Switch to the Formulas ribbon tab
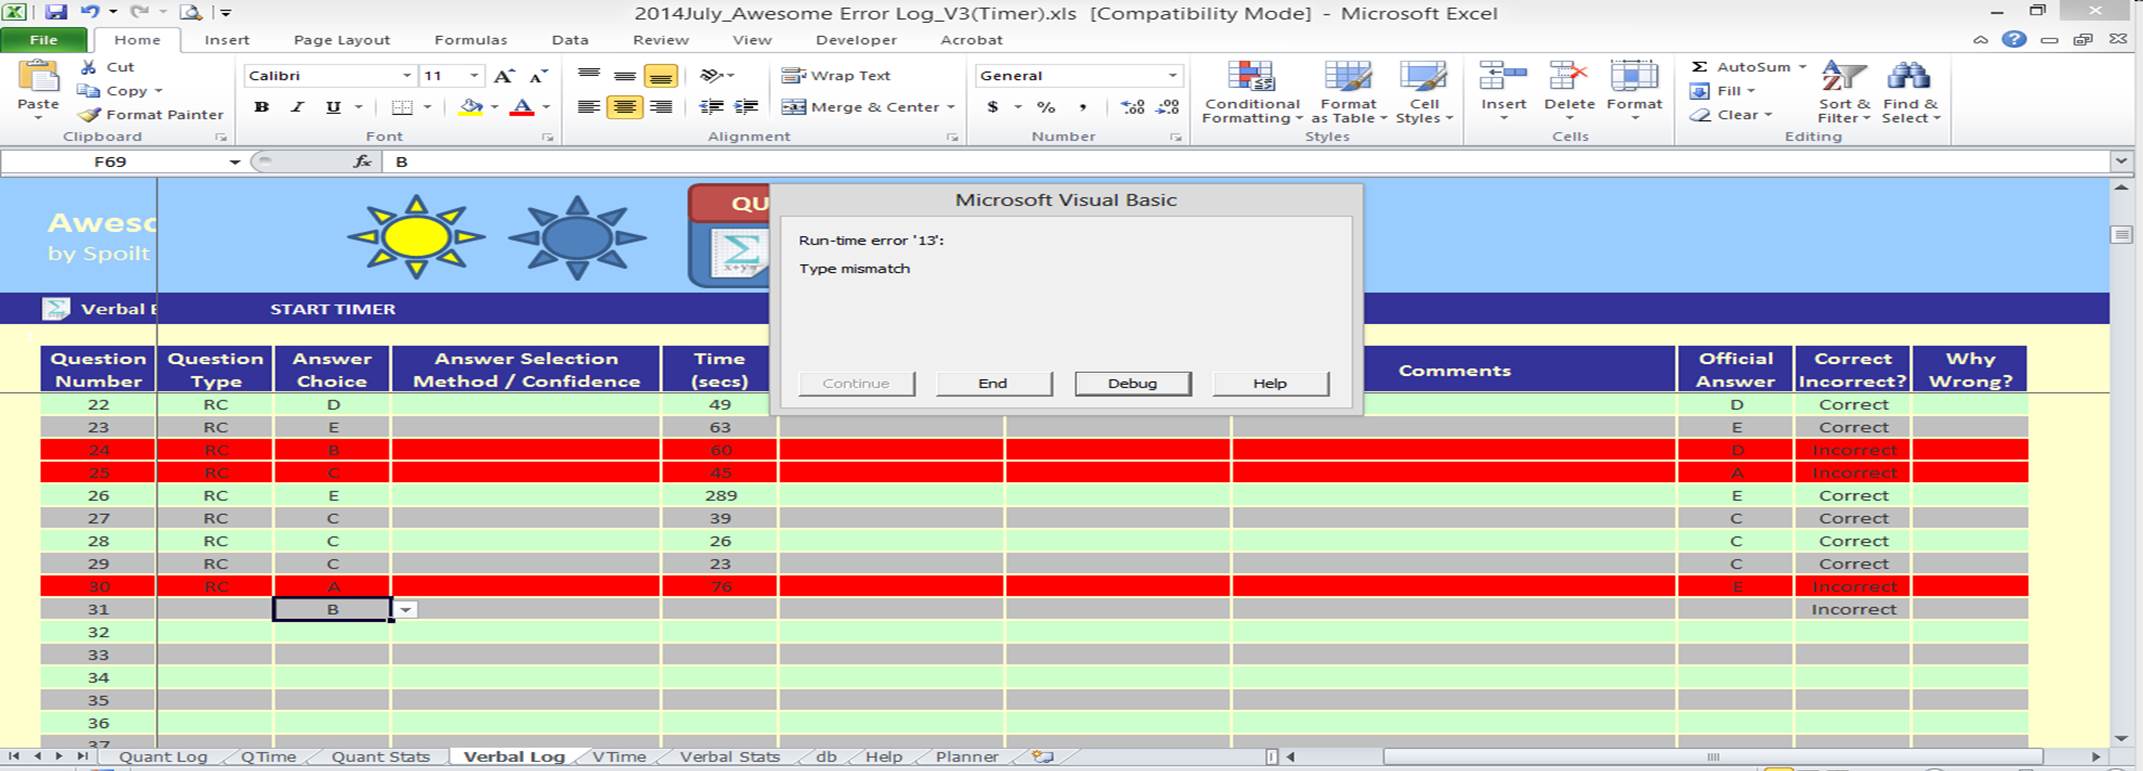Screen dimensions: 2143x771 [x=470, y=40]
